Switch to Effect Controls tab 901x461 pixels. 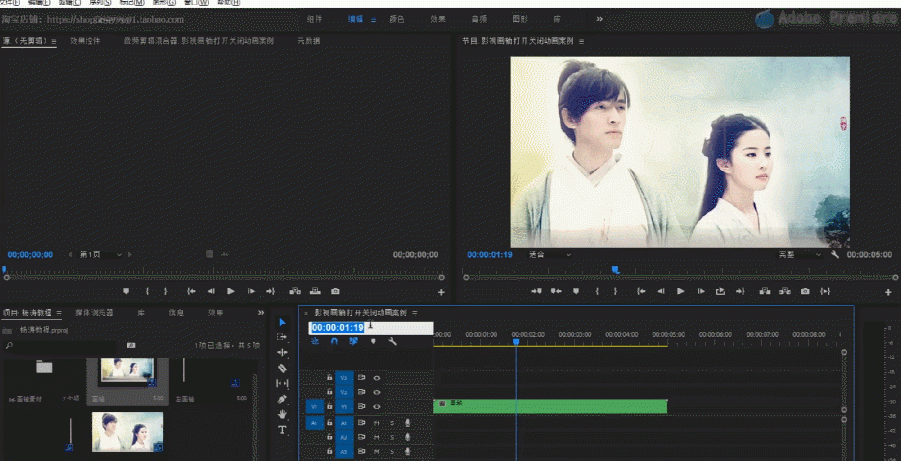click(x=85, y=41)
